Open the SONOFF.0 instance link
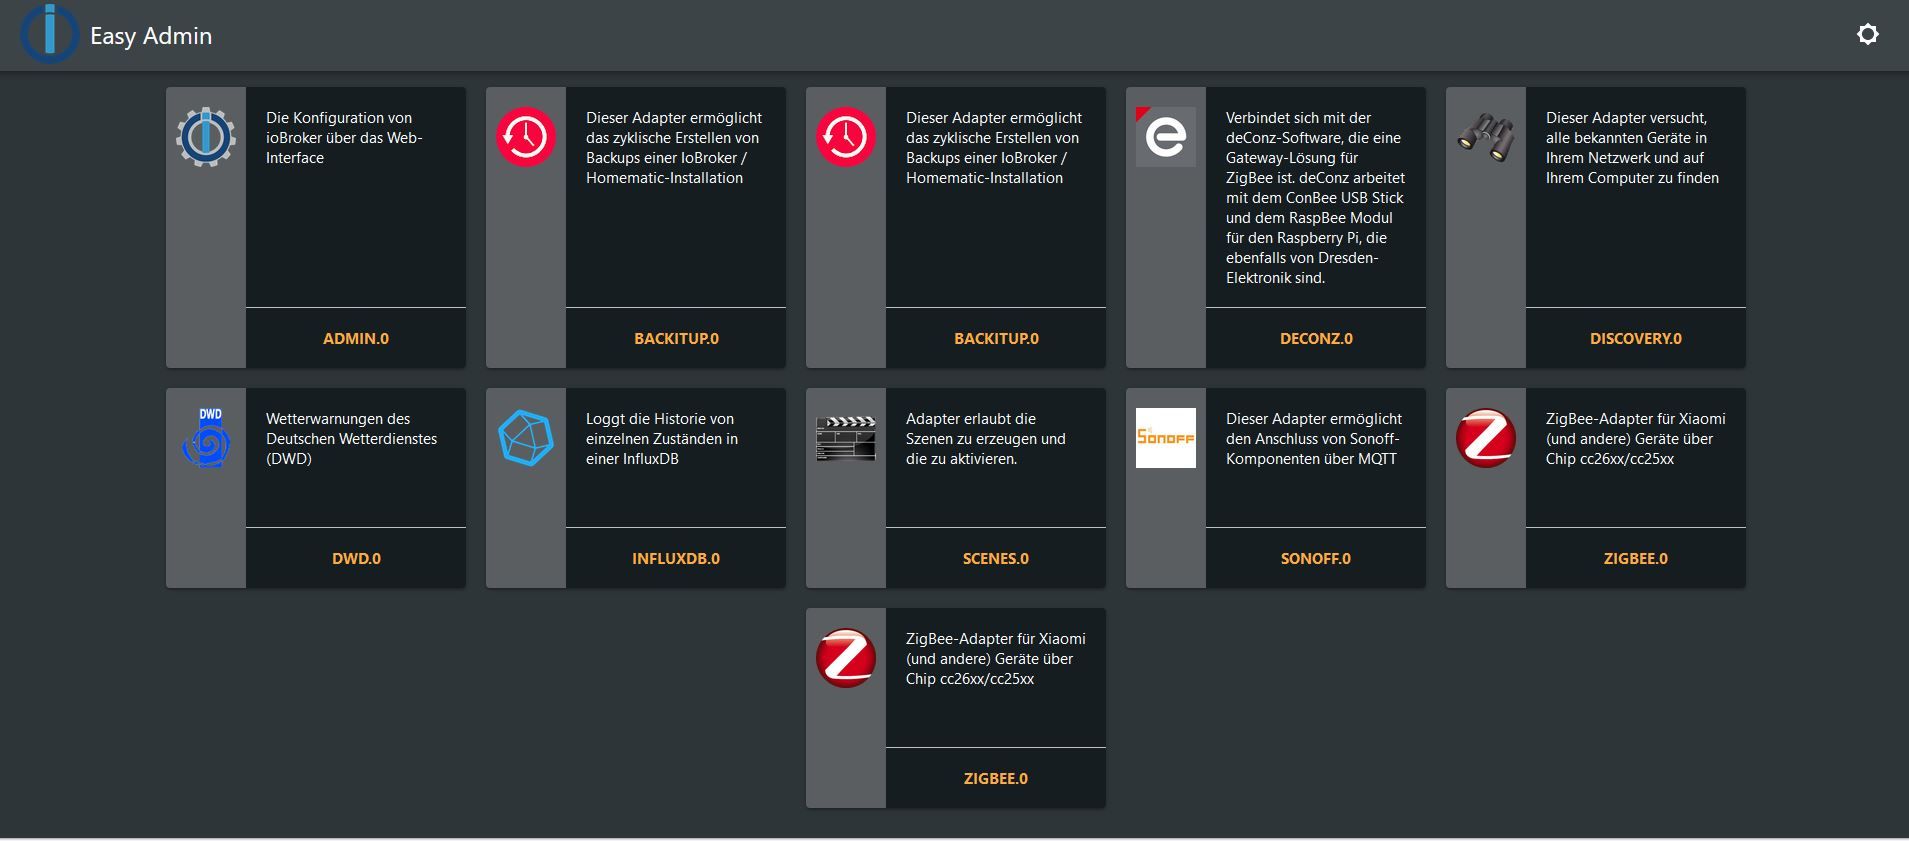The image size is (1909, 841). pos(1316,559)
